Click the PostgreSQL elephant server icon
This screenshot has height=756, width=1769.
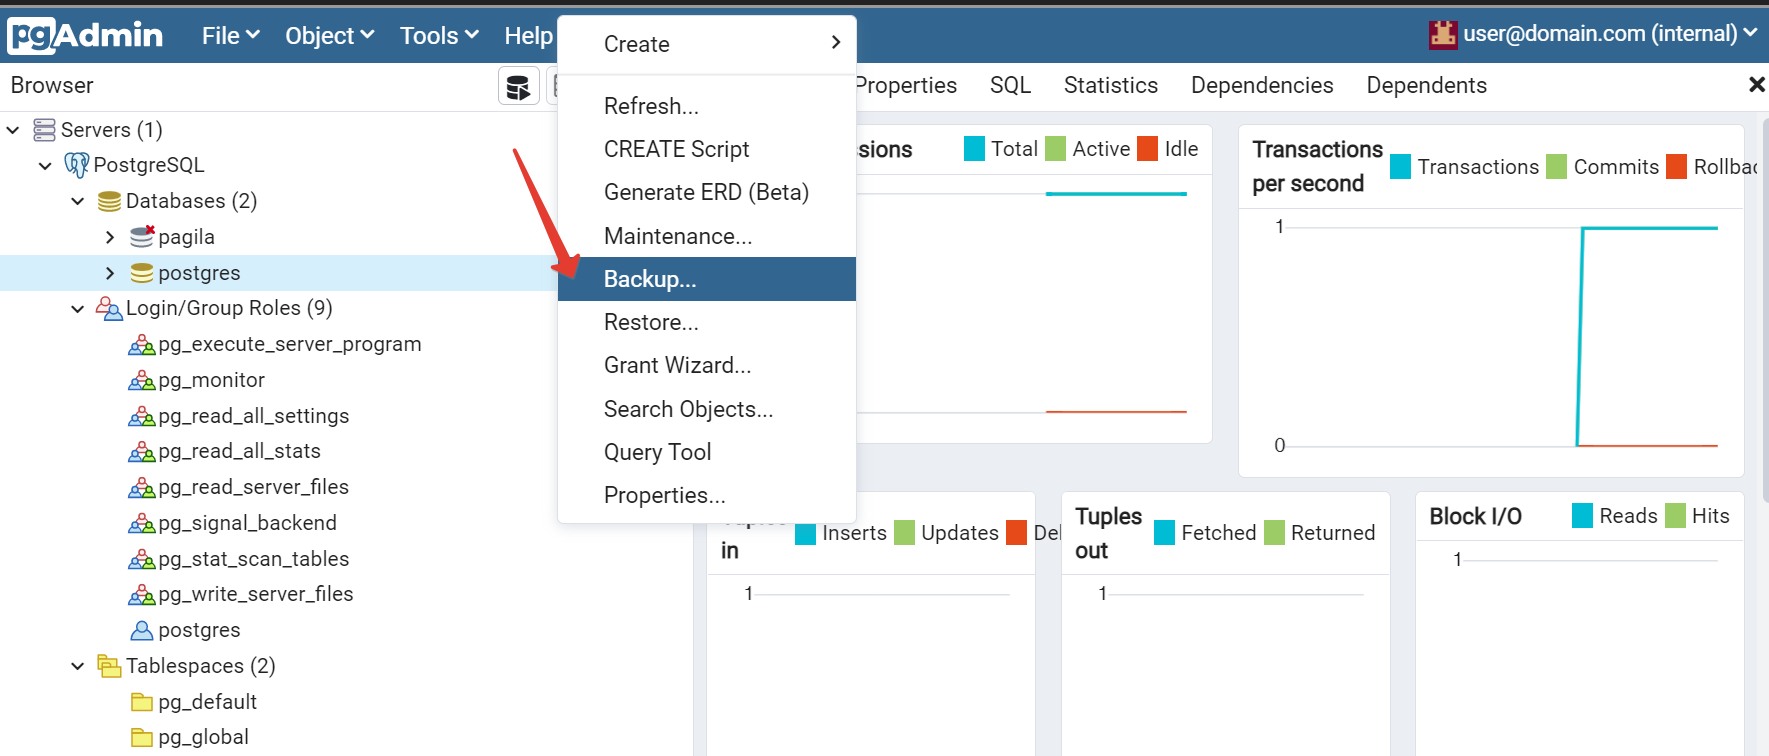pos(76,165)
